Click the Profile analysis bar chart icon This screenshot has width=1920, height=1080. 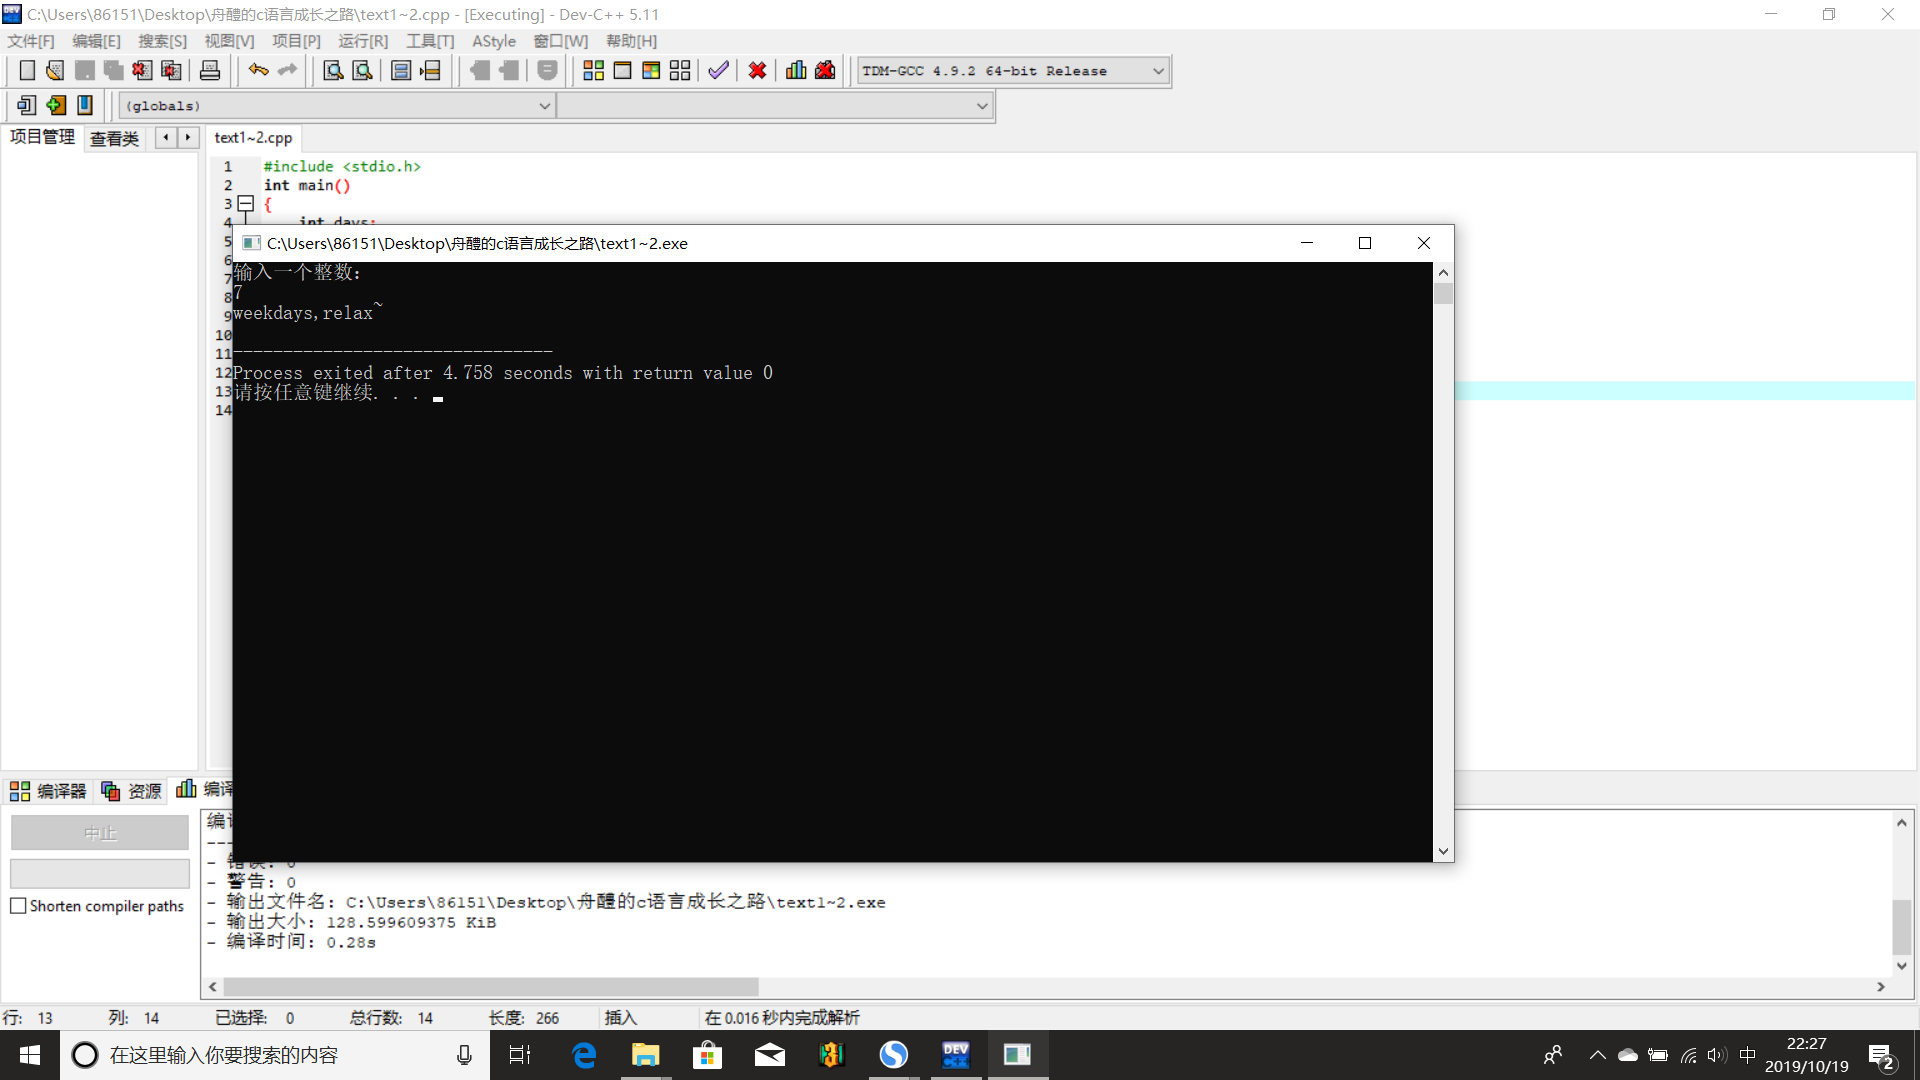pos(796,70)
